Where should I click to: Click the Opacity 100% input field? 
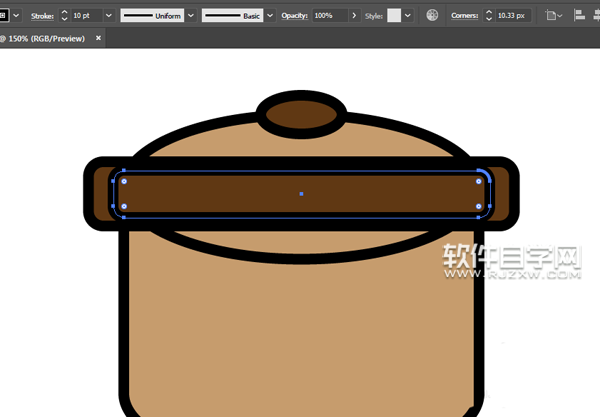coord(328,16)
